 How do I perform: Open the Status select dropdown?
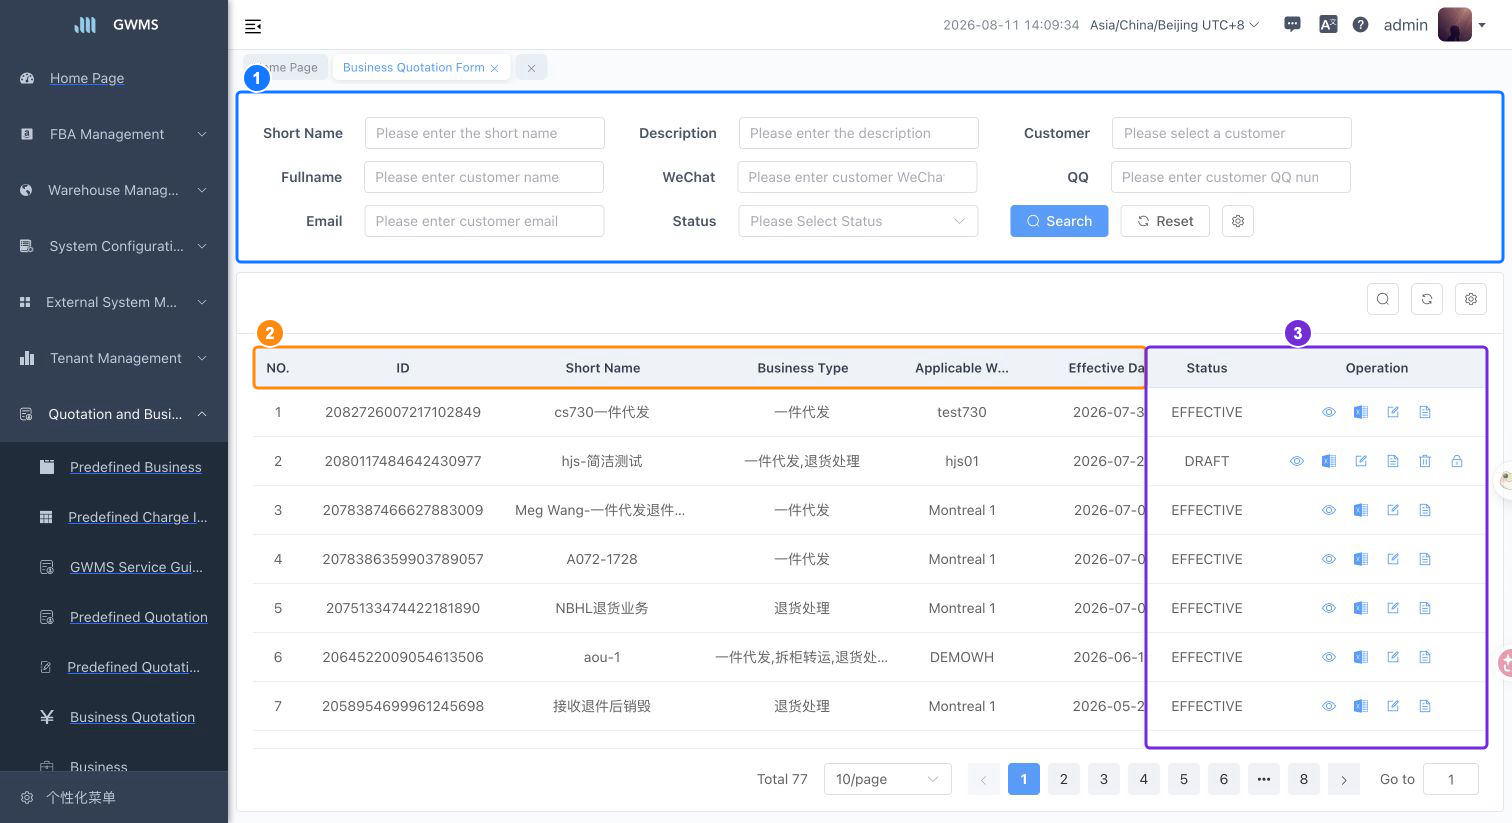tap(858, 221)
